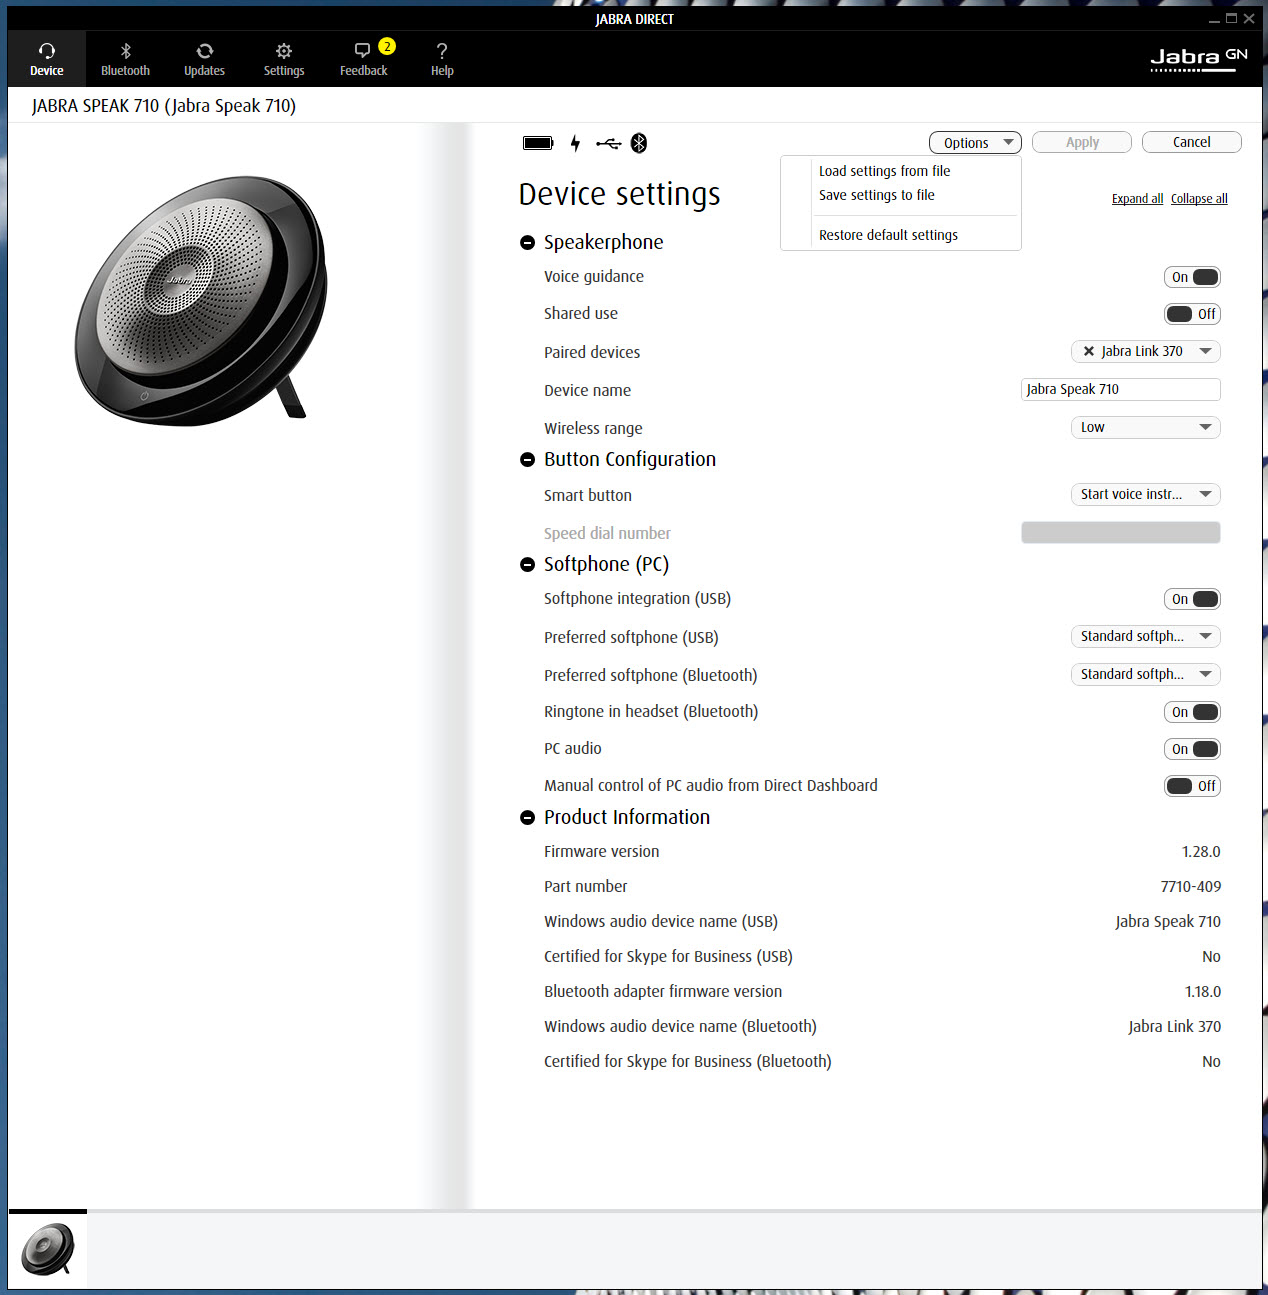The height and width of the screenshot is (1295, 1268).
Task: Toggle PC audio switch
Action: click(x=1192, y=749)
